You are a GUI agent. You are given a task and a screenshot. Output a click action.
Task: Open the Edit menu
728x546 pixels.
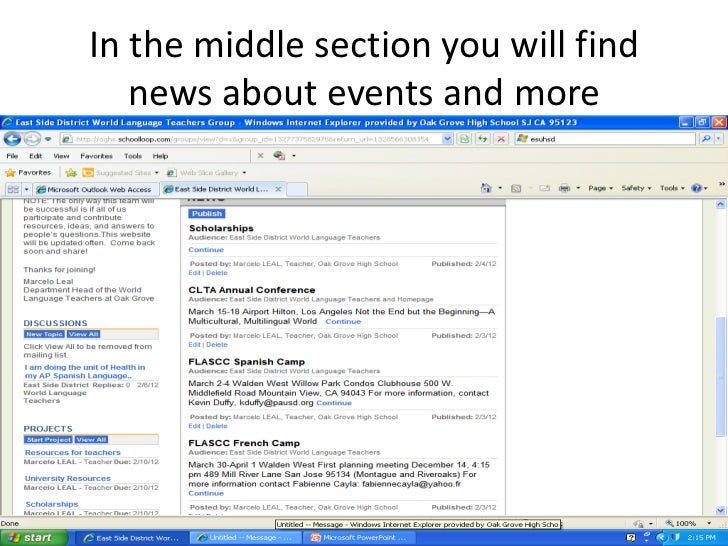36,156
